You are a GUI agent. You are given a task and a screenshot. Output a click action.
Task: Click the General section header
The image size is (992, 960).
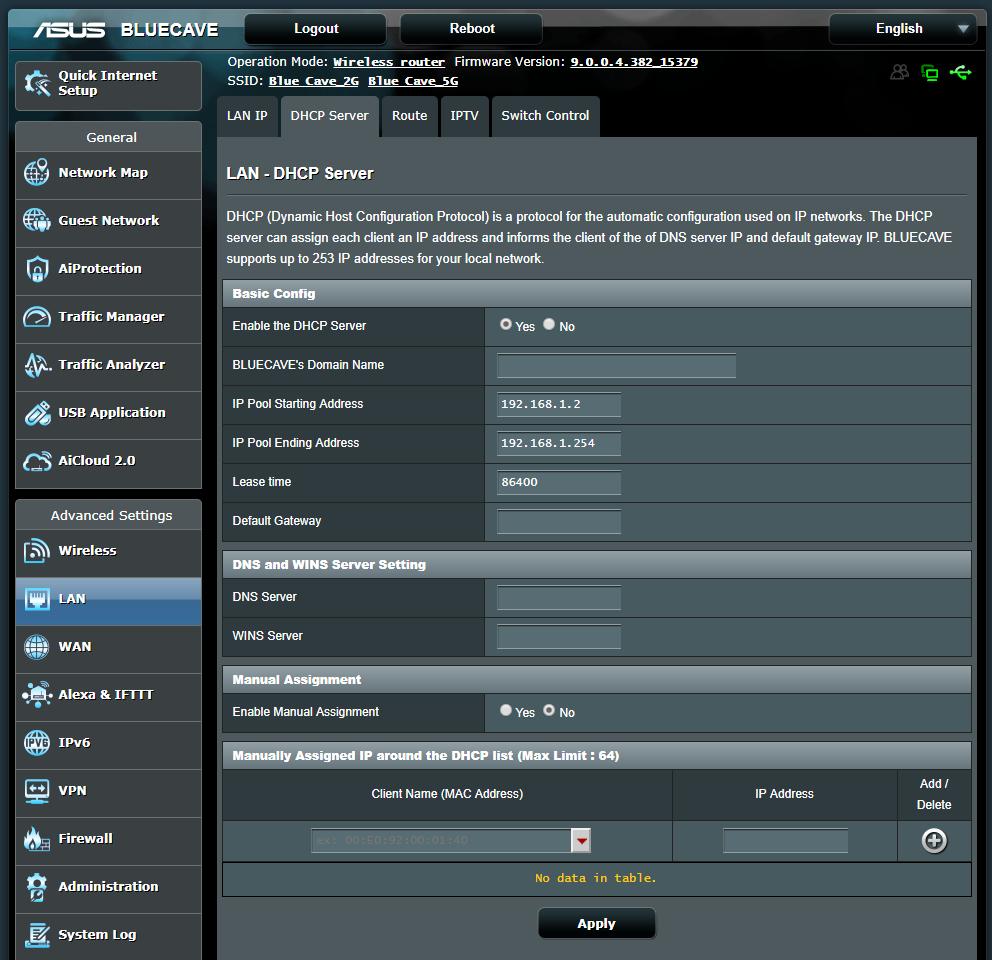[x=111, y=137]
